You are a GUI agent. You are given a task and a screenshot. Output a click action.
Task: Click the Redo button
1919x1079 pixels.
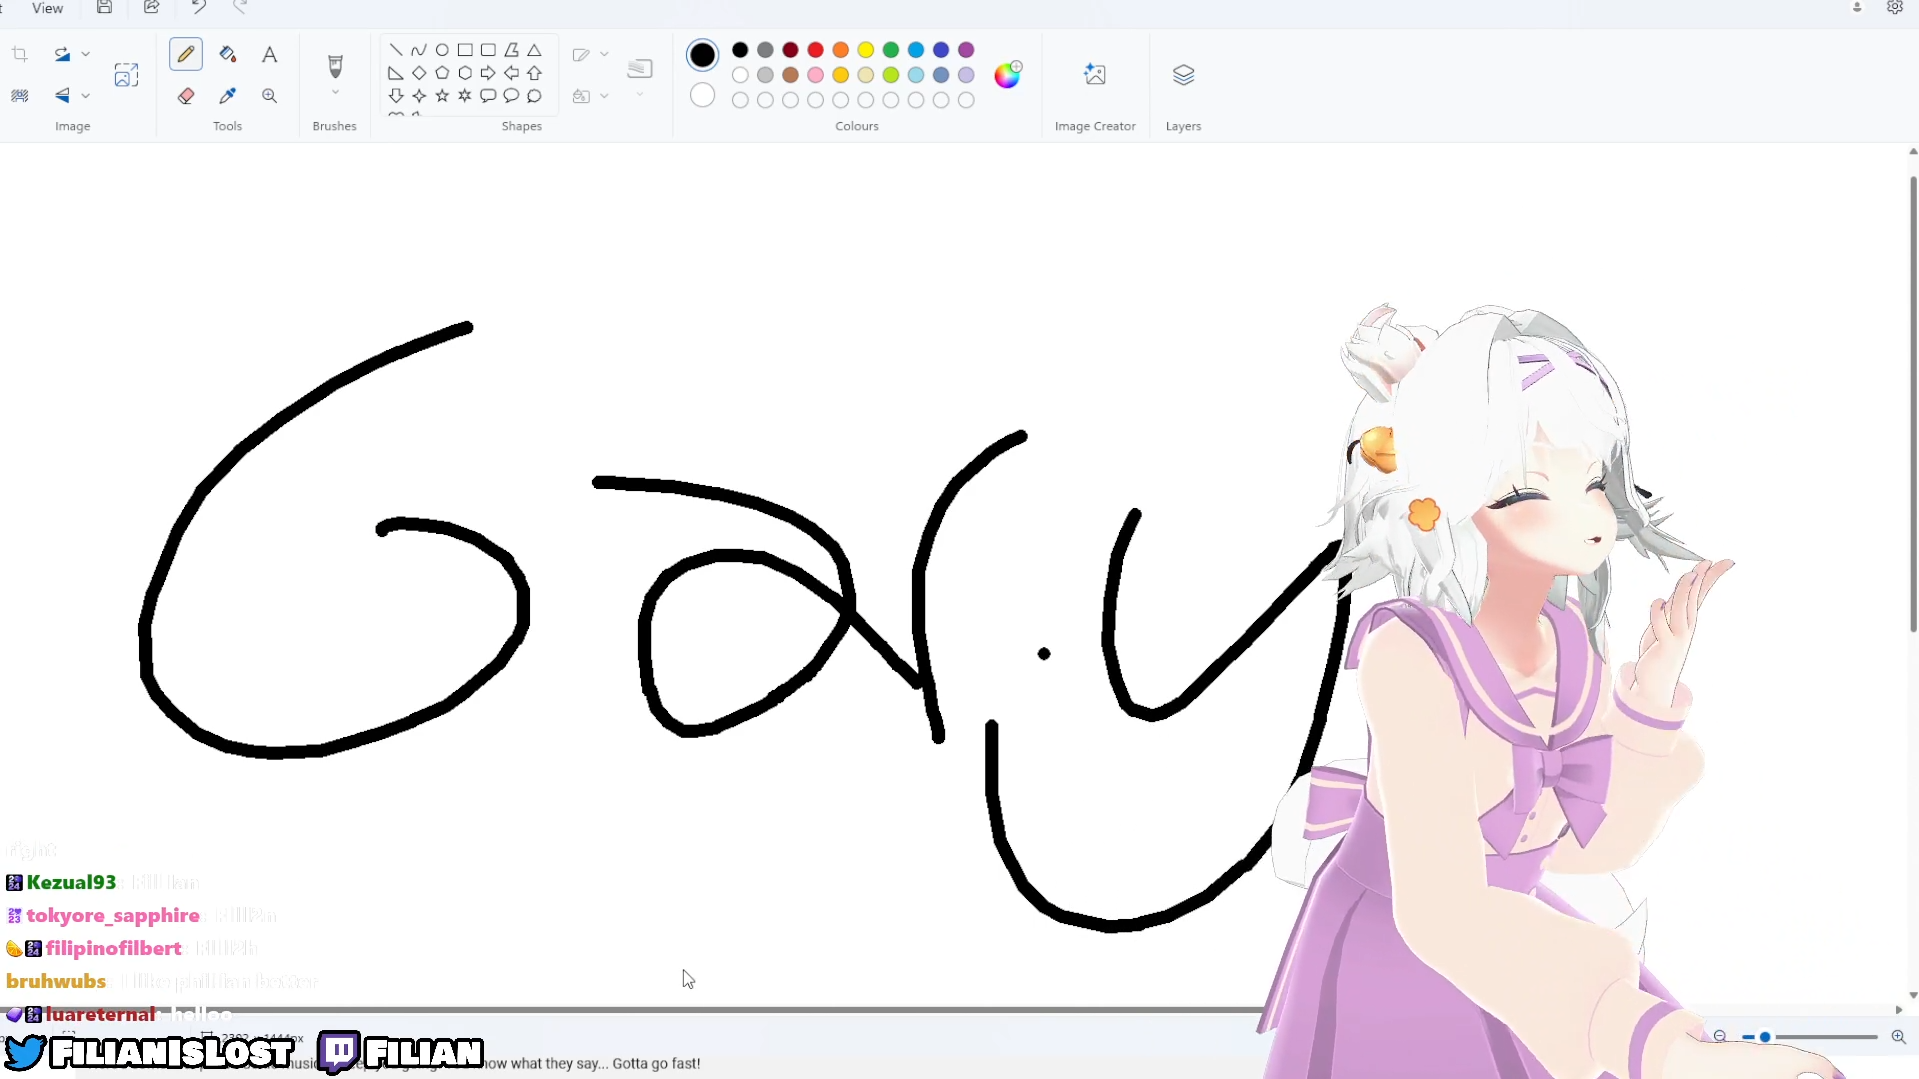pos(240,8)
